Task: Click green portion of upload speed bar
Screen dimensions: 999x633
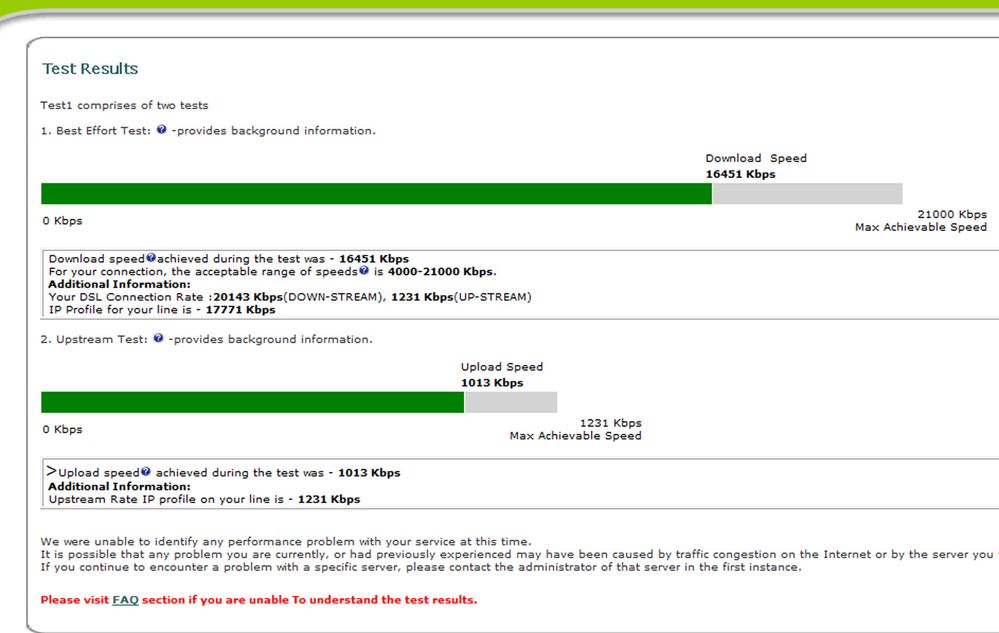Action: point(252,402)
